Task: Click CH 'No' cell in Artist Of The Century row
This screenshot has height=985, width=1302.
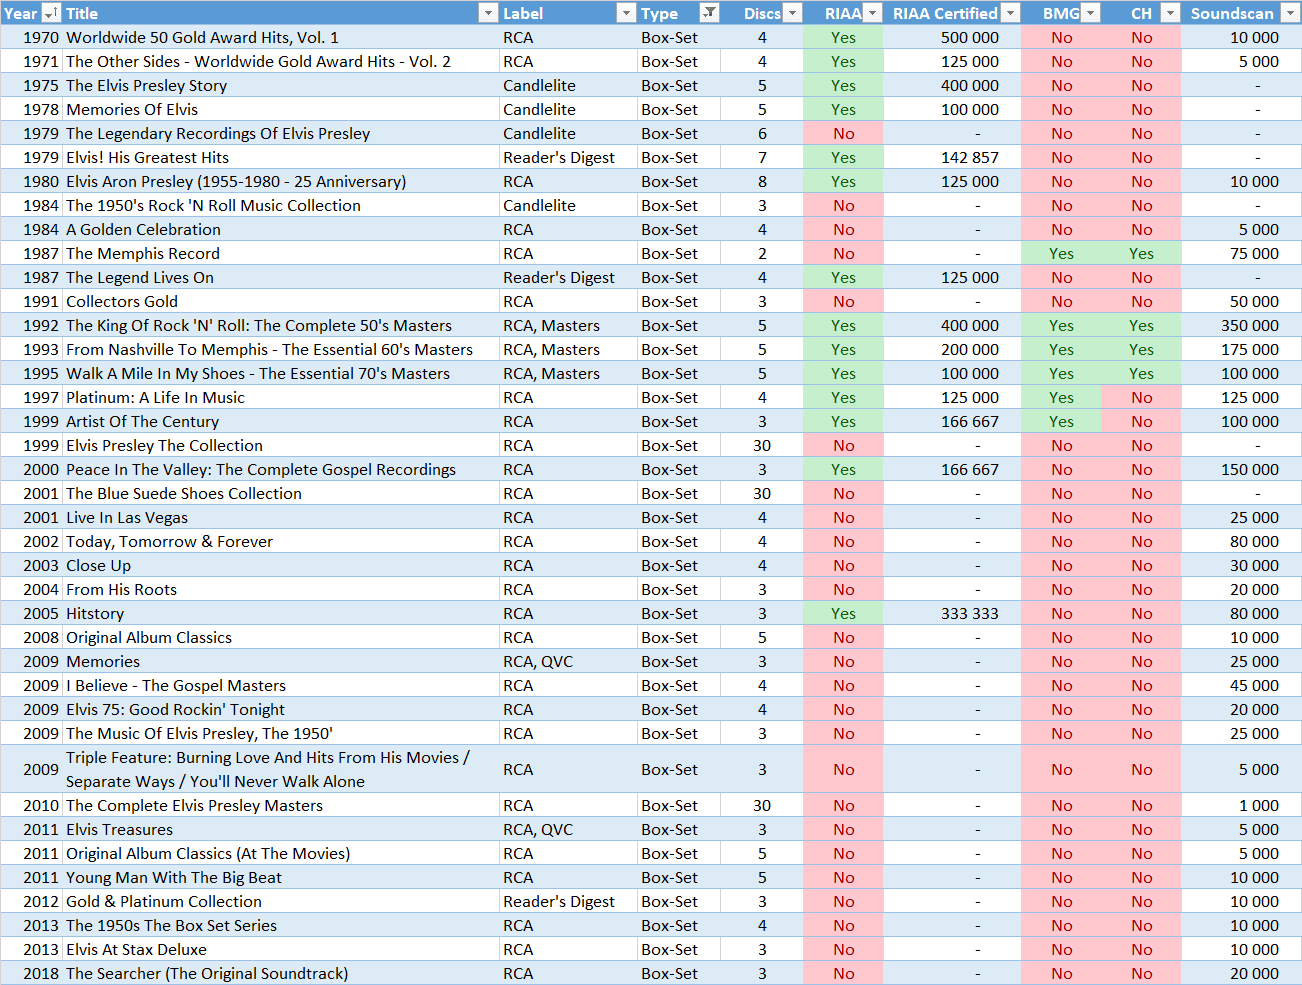Action: coord(1141,421)
